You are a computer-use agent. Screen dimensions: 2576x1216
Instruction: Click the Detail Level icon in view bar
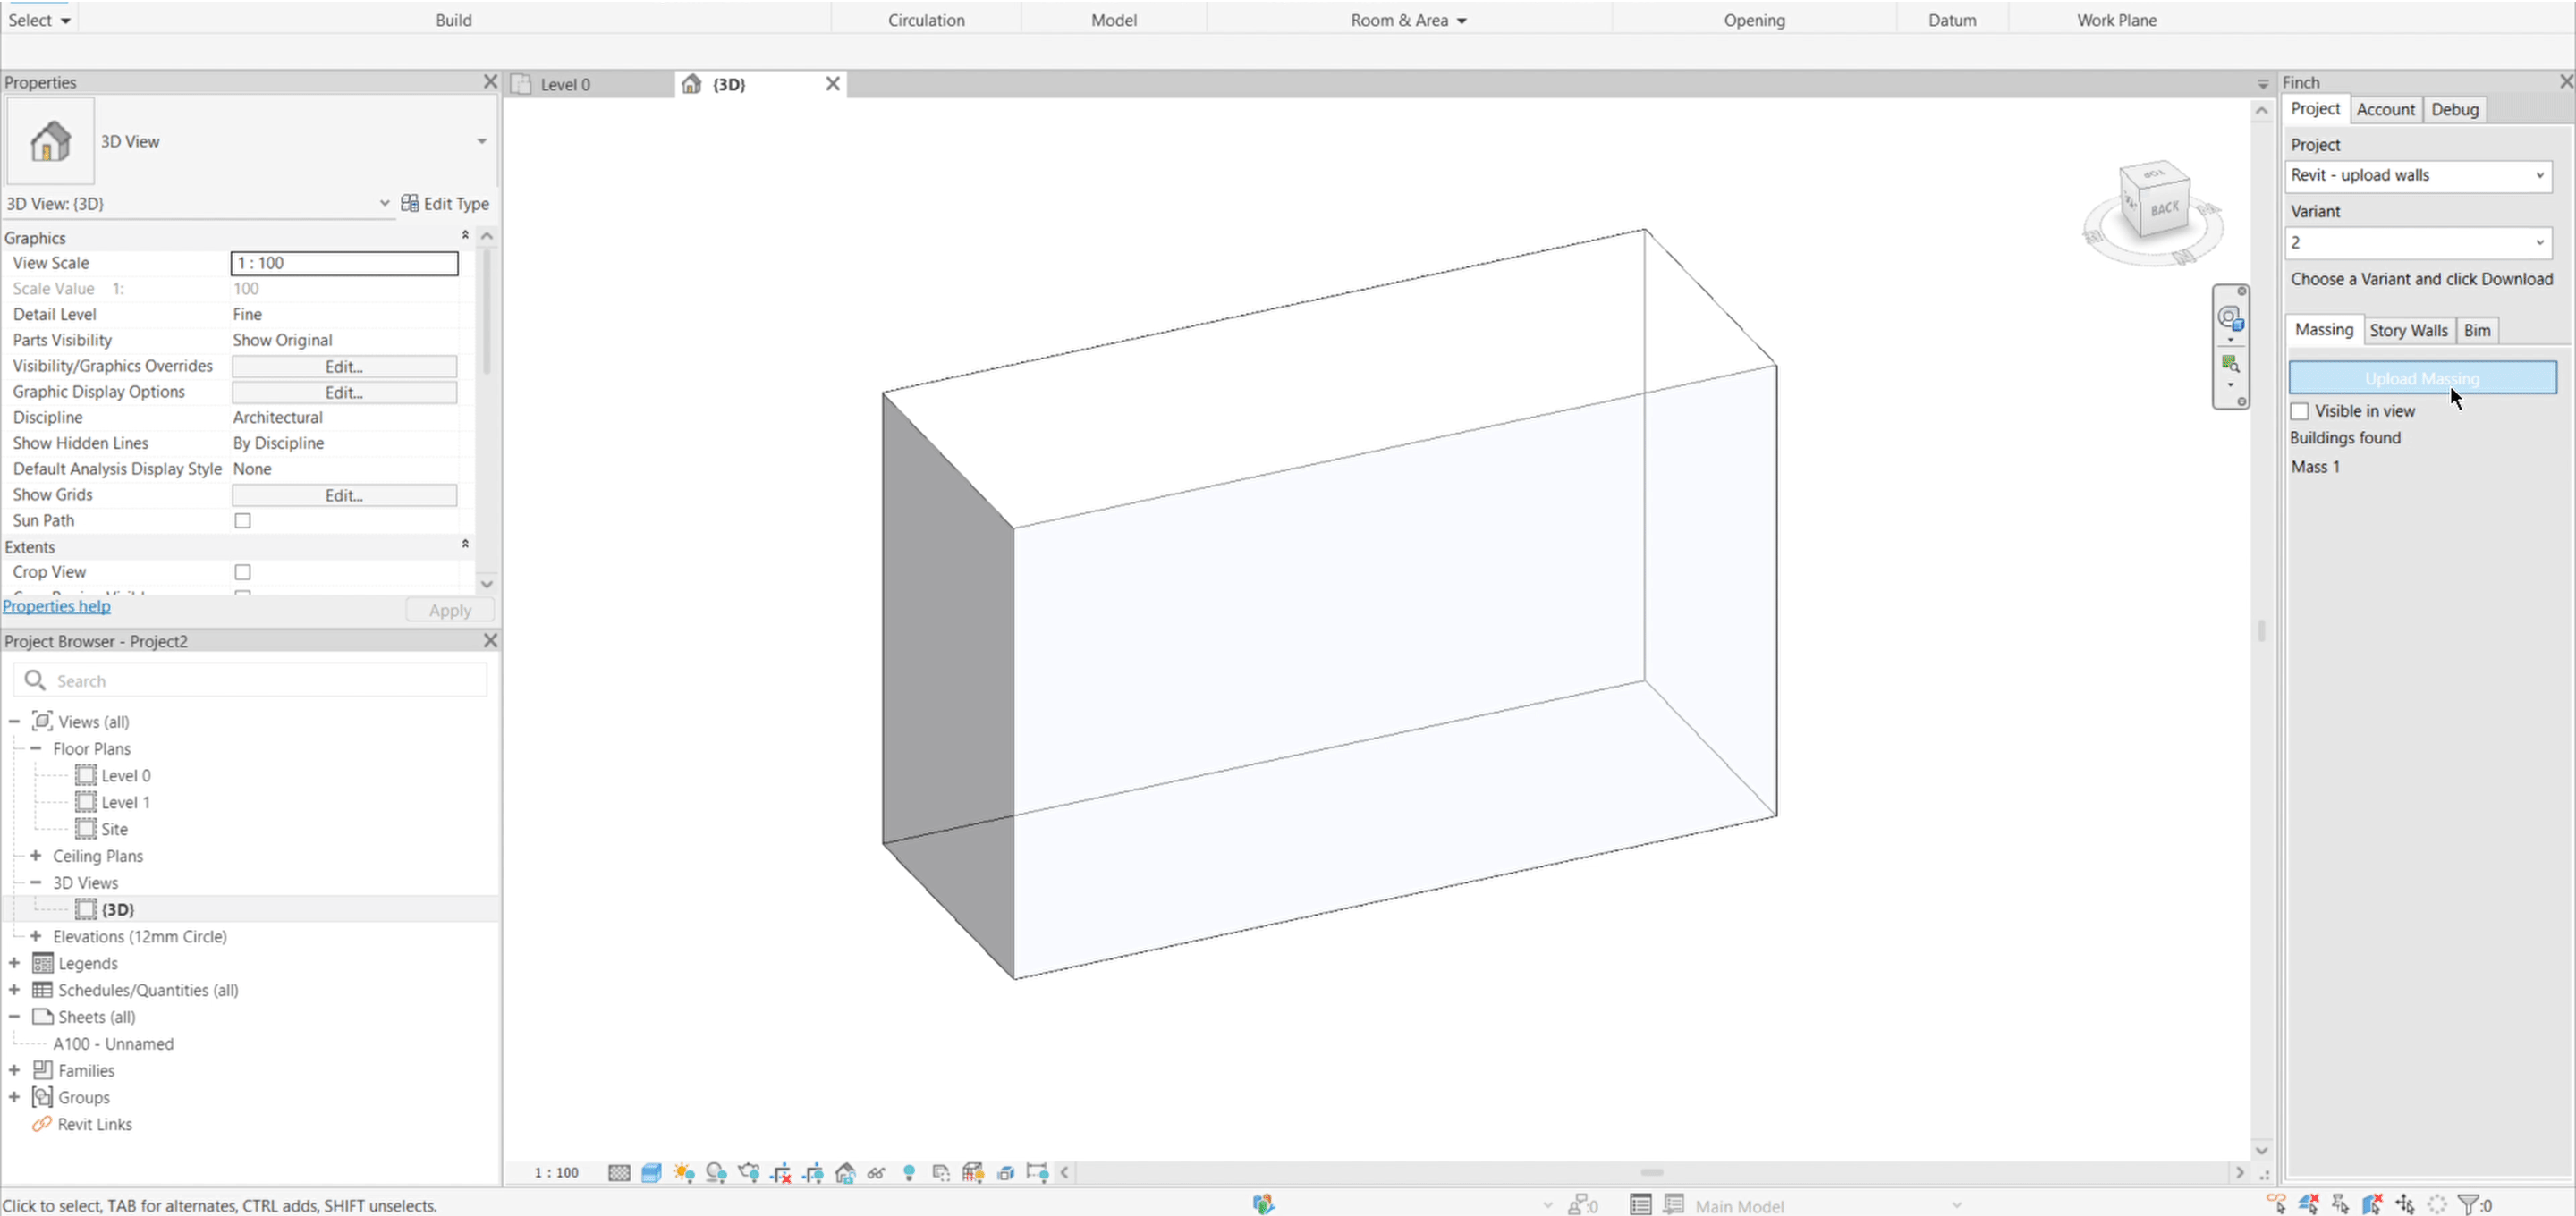coord(619,1173)
